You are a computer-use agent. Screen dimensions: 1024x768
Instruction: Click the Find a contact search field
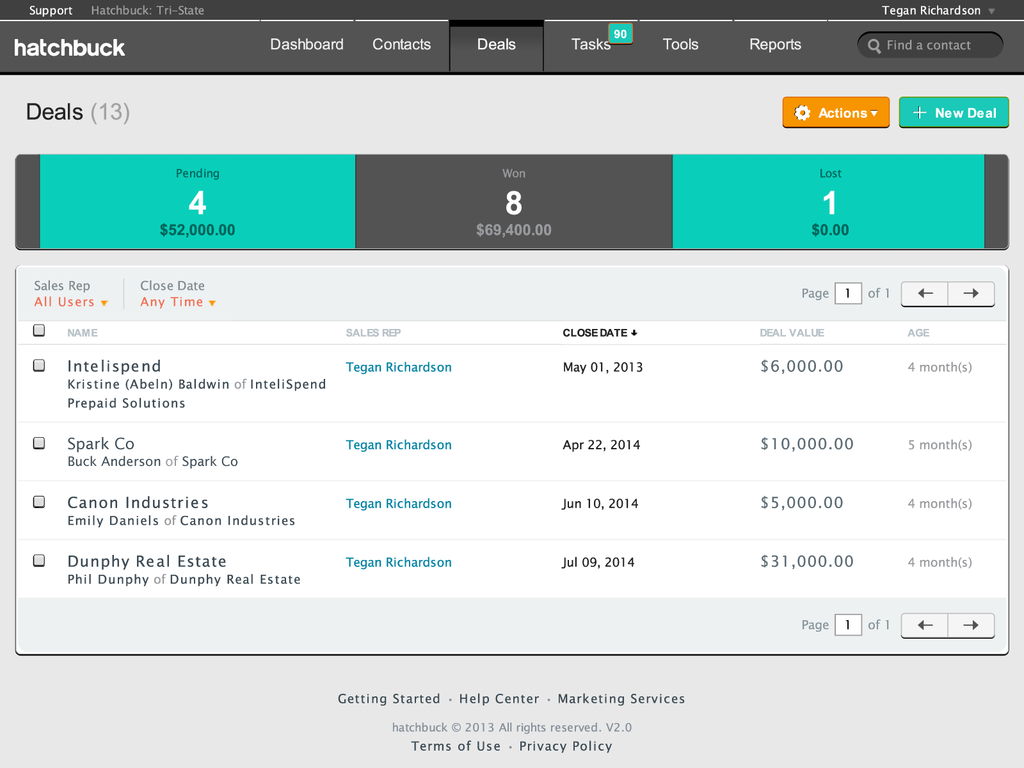coord(930,45)
